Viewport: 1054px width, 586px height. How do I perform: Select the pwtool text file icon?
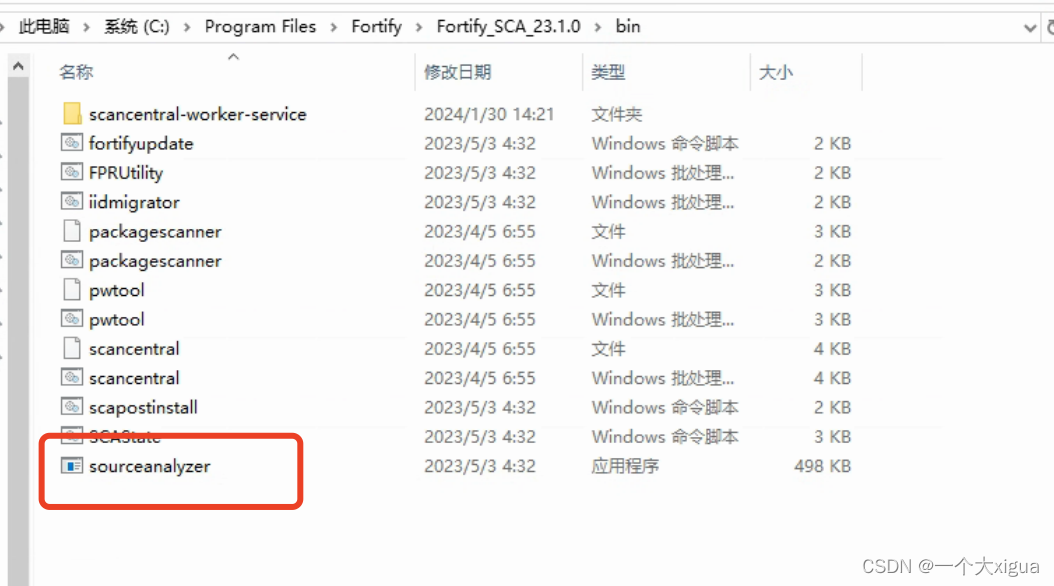[70, 290]
